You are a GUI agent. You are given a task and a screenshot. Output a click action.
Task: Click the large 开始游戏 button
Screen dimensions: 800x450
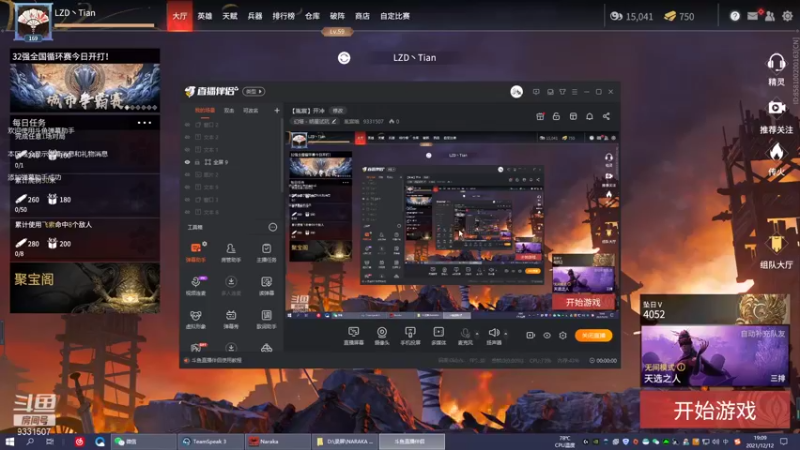tap(715, 410)
